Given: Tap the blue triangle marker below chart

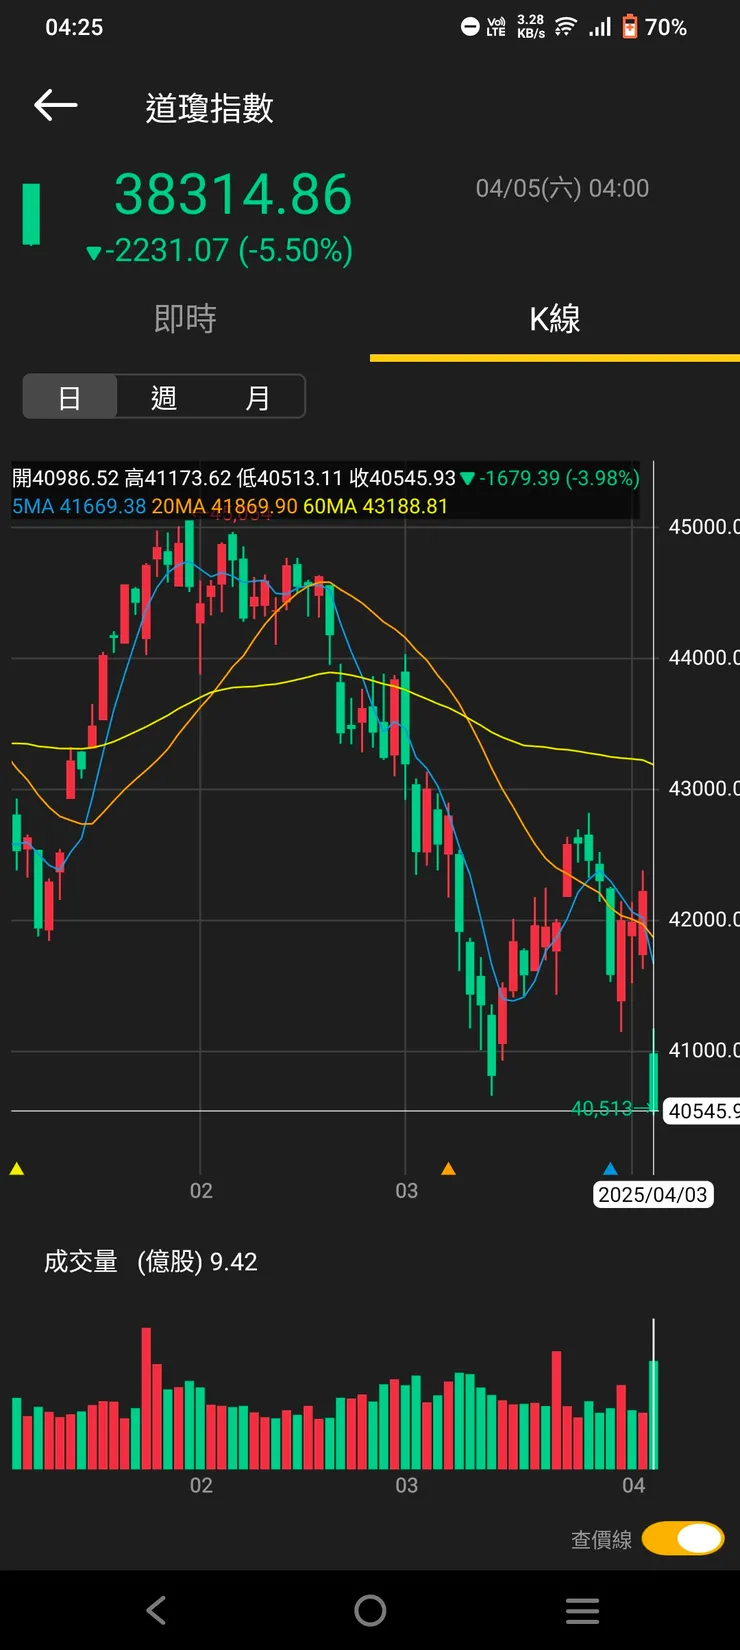Looking at the screenshot, I should coord(610,1168).
